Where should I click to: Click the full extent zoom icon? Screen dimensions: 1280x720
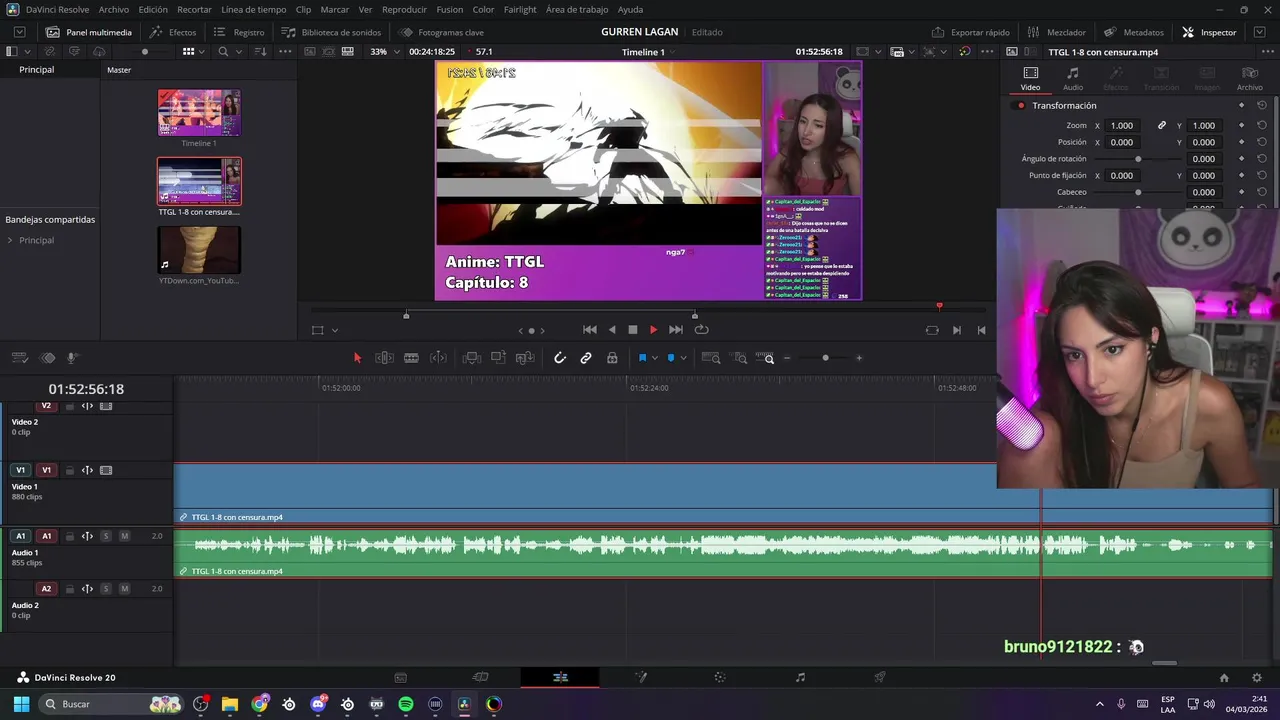click(711, 358)
